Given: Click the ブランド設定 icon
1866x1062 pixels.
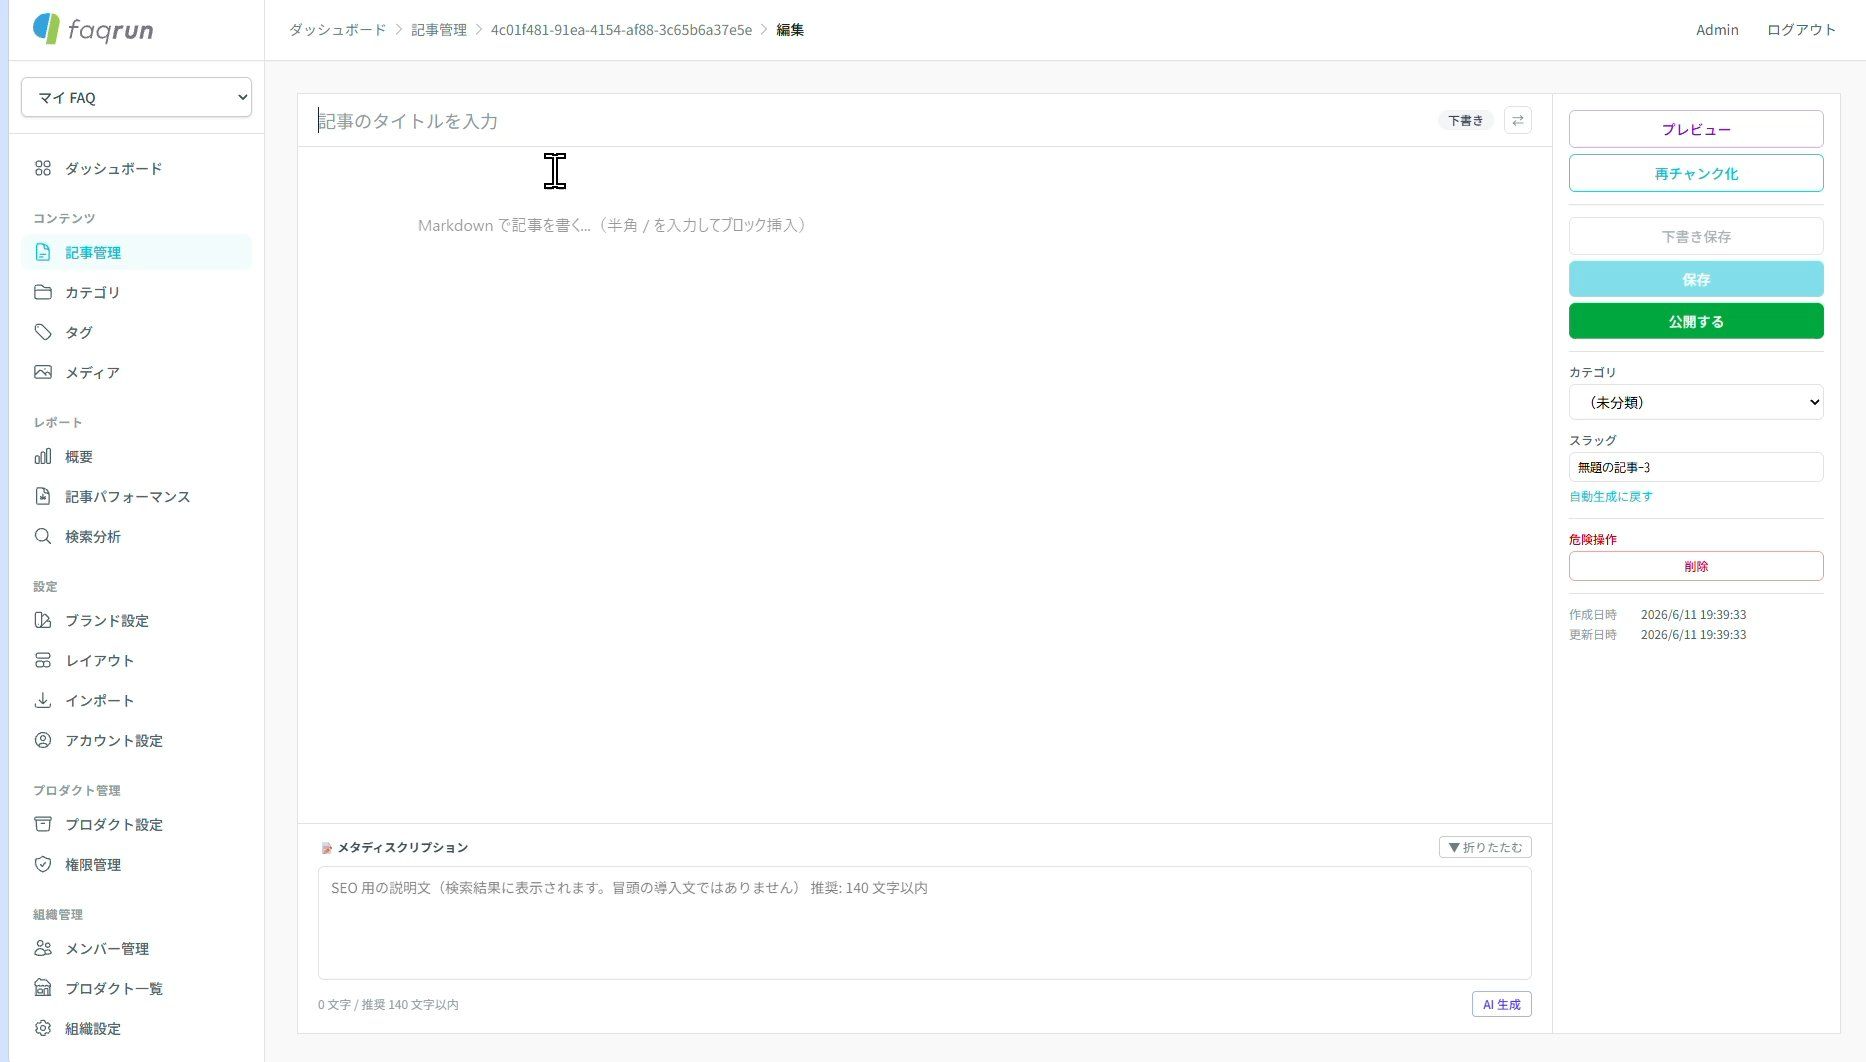Looking at the screenshot, I should coord(43,620).
